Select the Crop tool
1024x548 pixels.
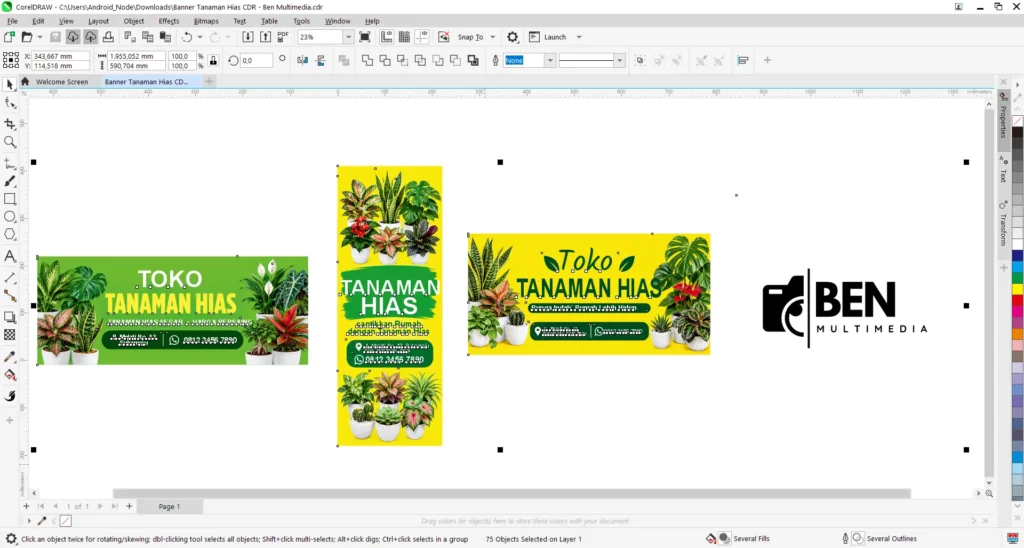click(x=10, y=123)
